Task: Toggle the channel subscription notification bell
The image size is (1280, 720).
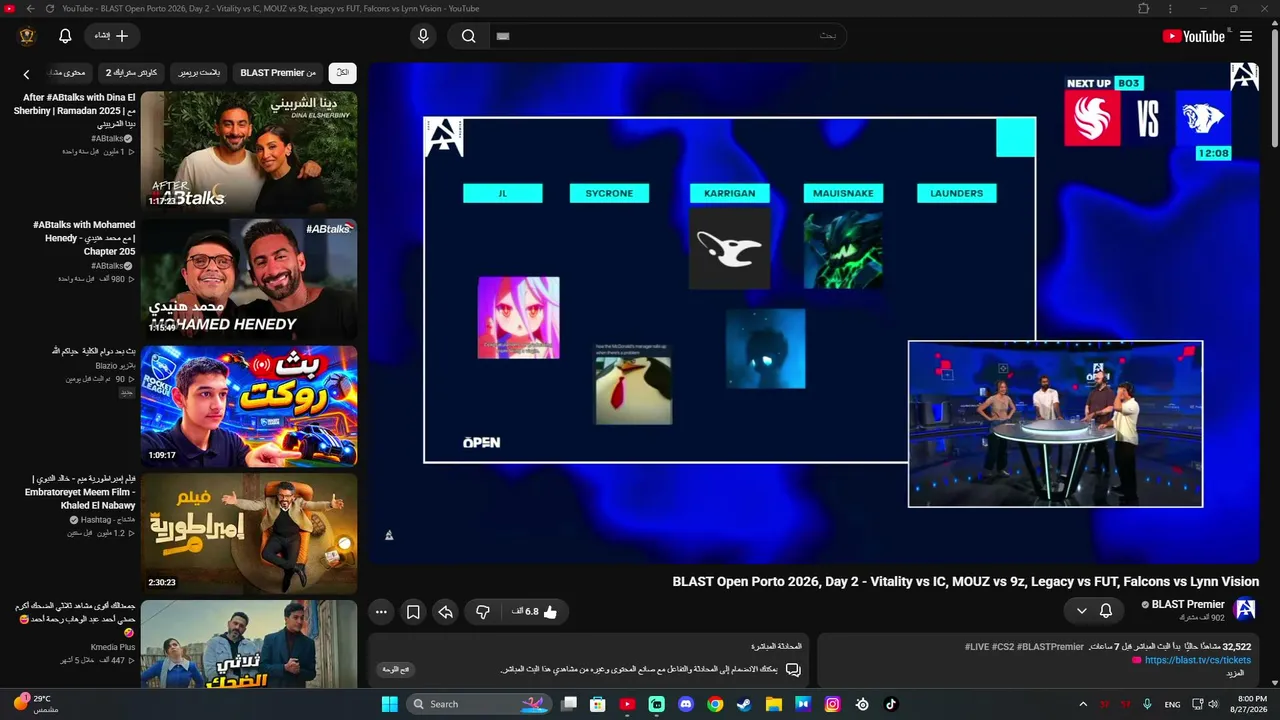Action: coord(1106,610)
